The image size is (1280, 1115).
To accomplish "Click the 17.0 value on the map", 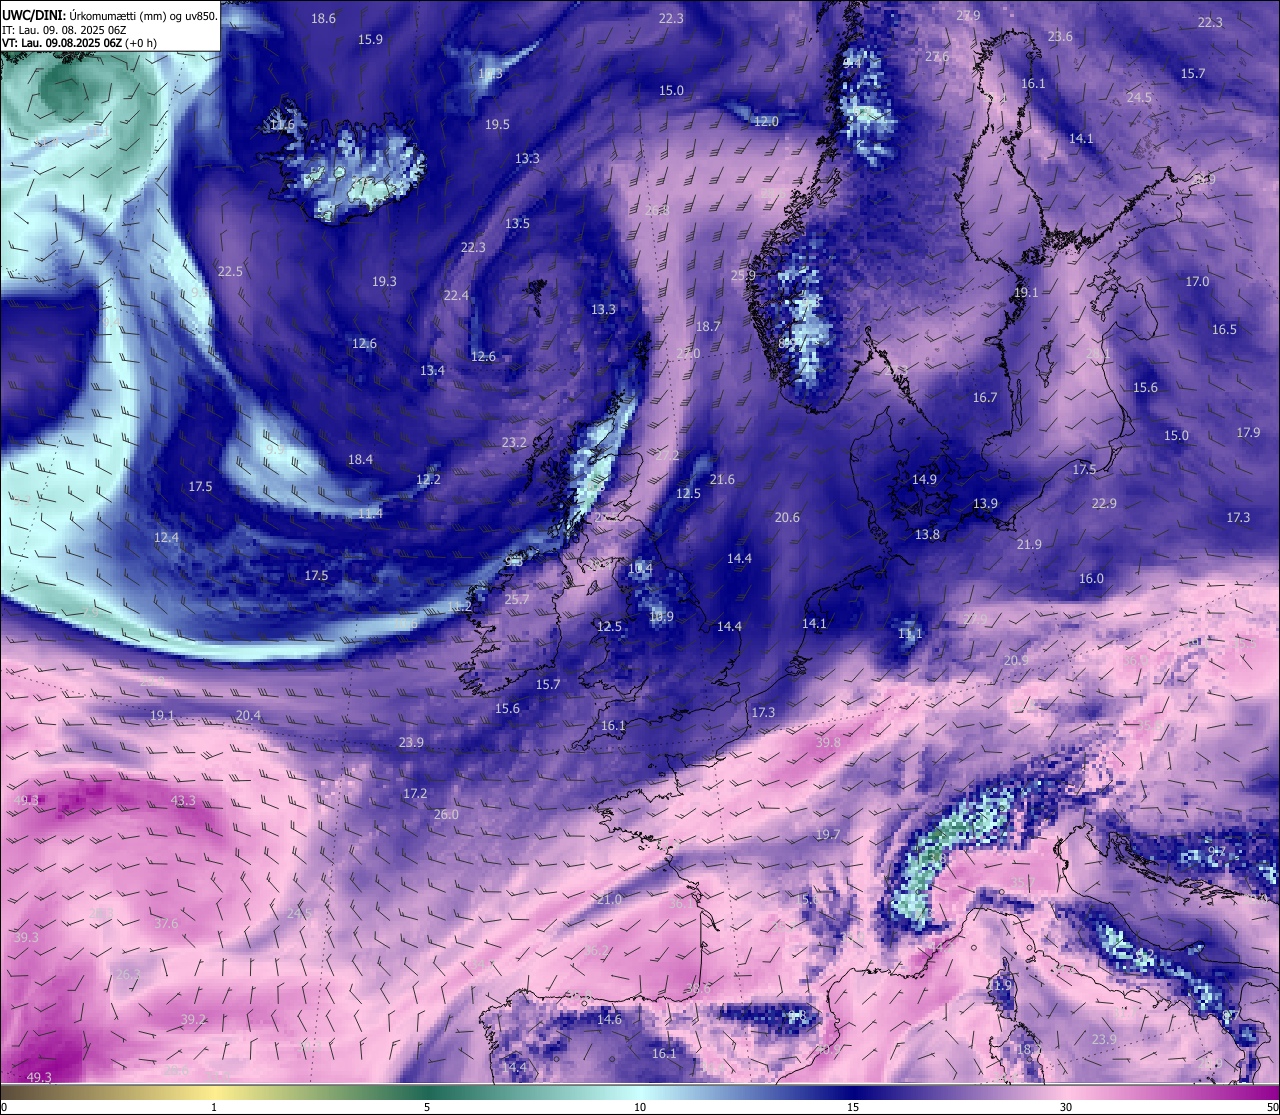I will [1197, 281].
